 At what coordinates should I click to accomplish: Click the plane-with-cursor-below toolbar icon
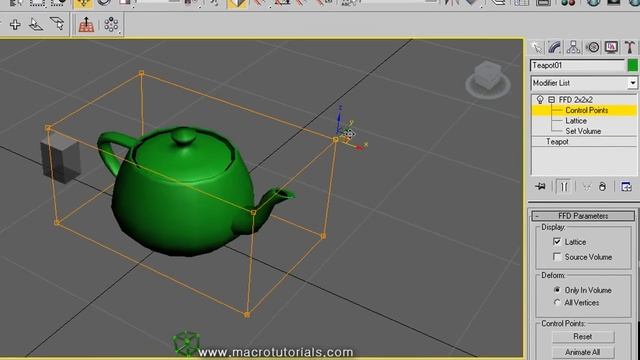(x=57, y=24)
